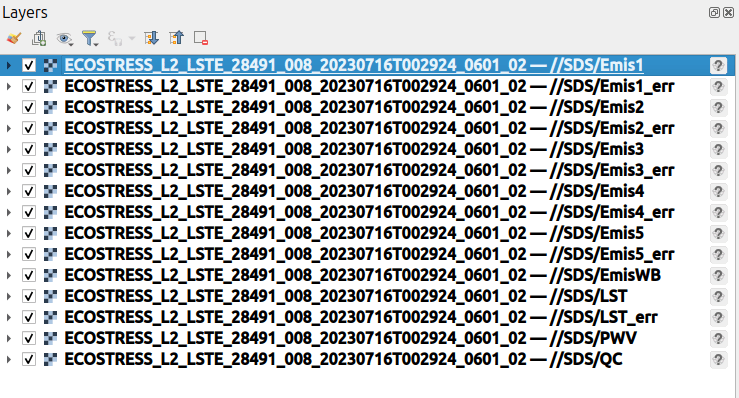Select the layer ending in //SDS/Emis4
Viewport: 739px width, 398px height.
click(x=354, y=191)
